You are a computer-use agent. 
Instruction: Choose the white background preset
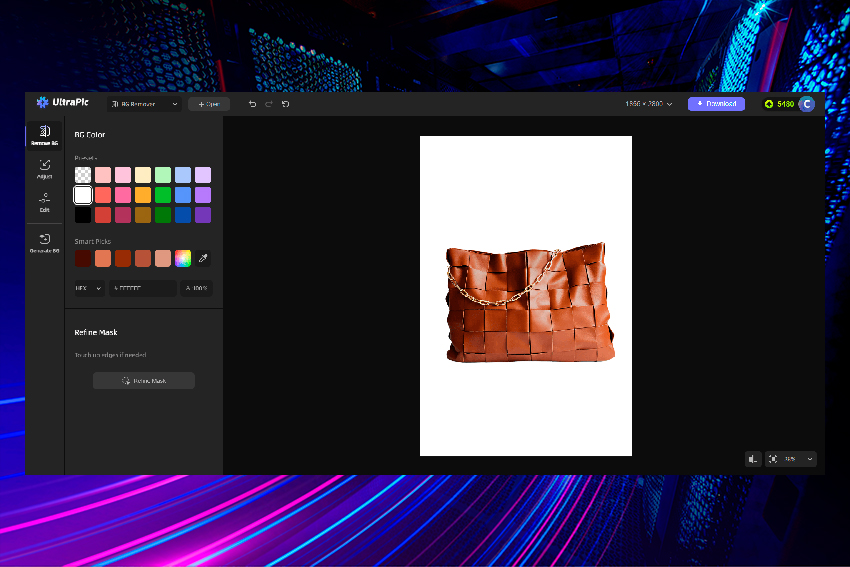click(x=83, y=195)
